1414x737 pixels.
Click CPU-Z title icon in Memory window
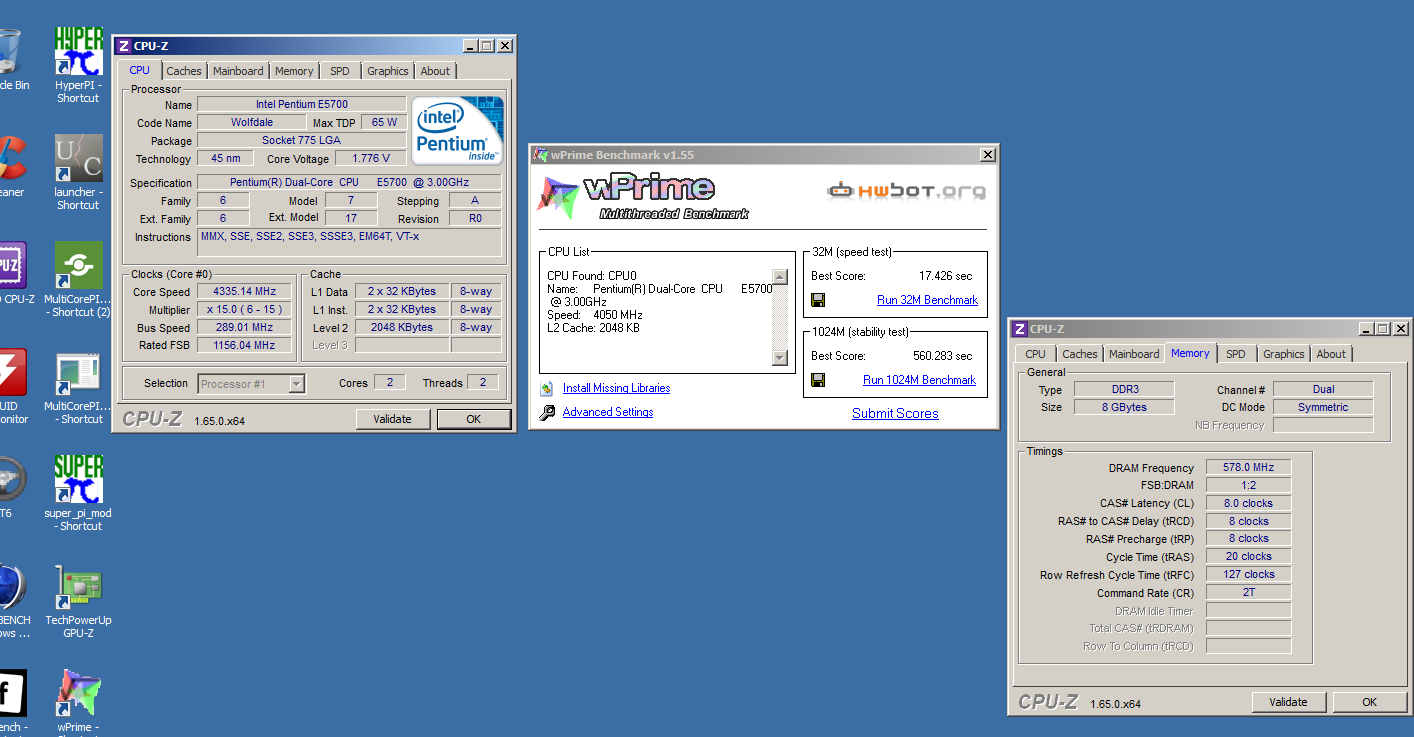pos(1019,329)
